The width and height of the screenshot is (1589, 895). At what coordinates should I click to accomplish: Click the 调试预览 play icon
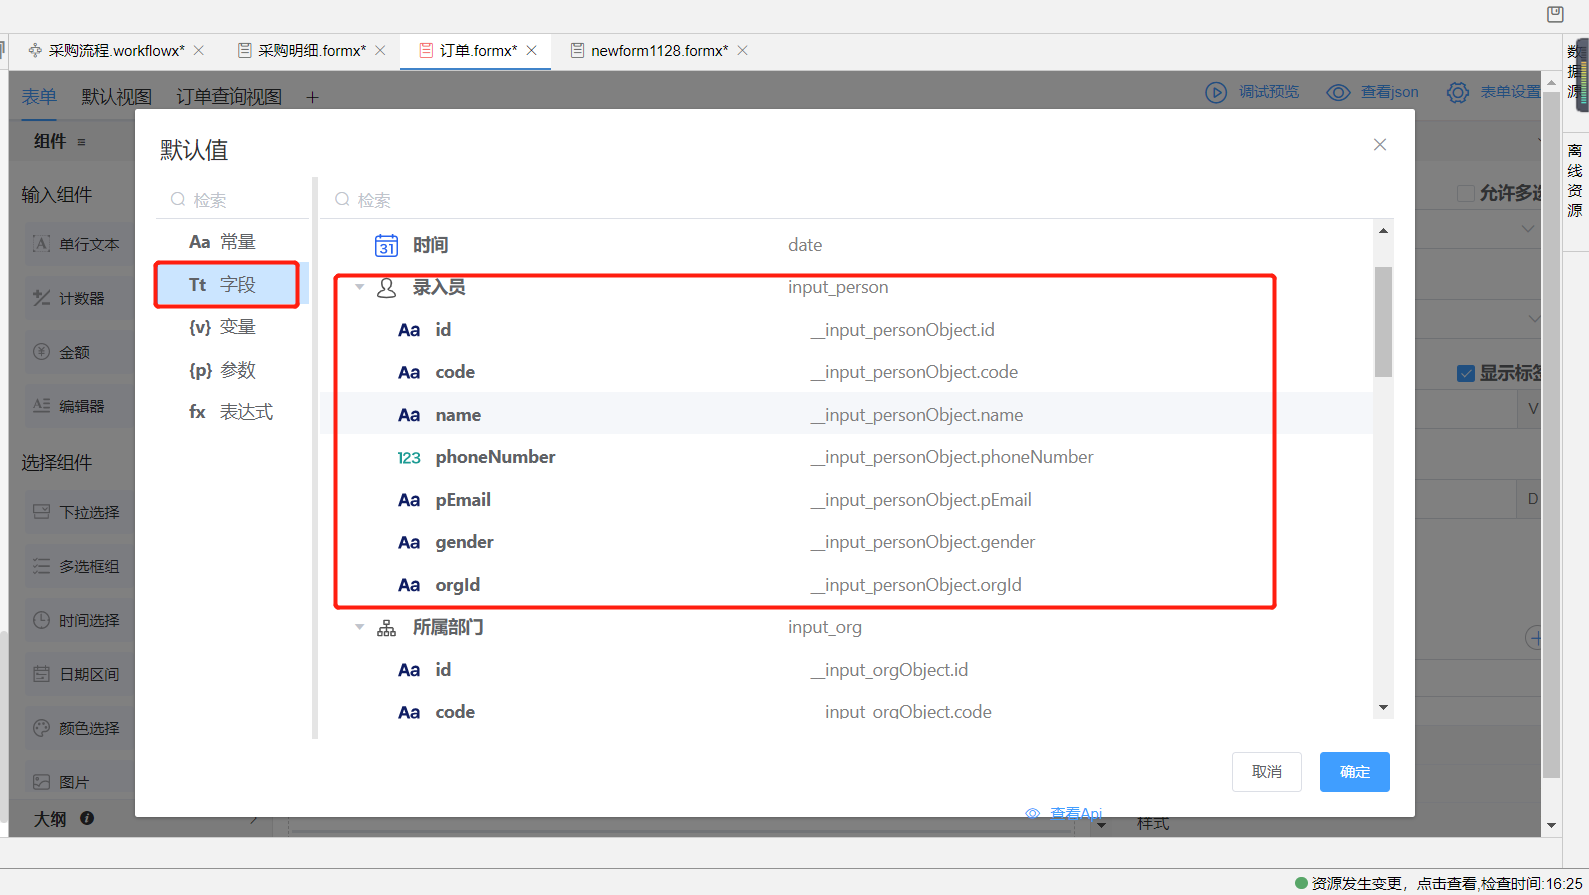1216,93
